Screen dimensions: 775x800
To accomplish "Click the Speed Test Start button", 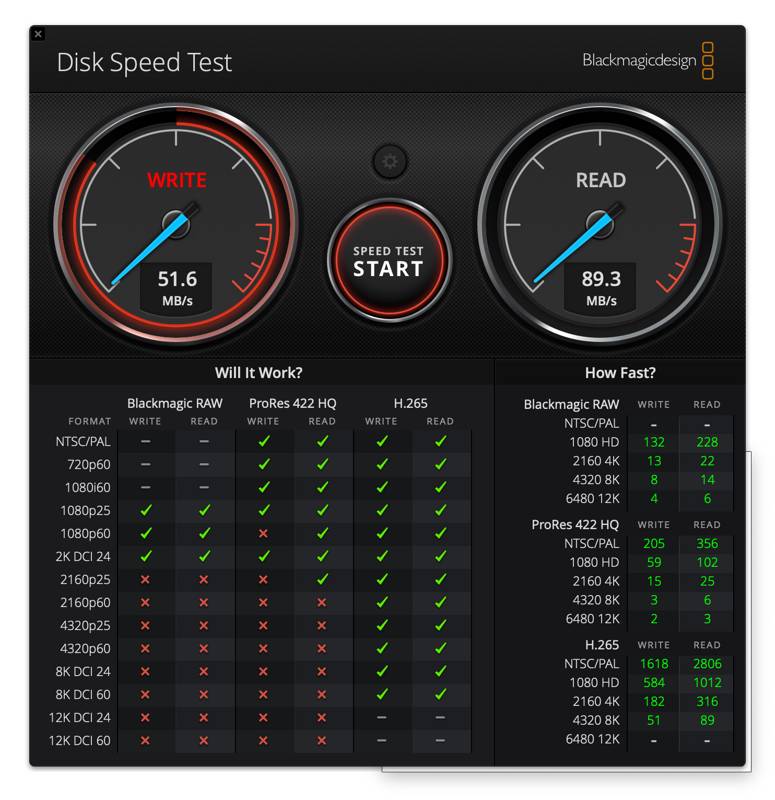I will point(389,260).
